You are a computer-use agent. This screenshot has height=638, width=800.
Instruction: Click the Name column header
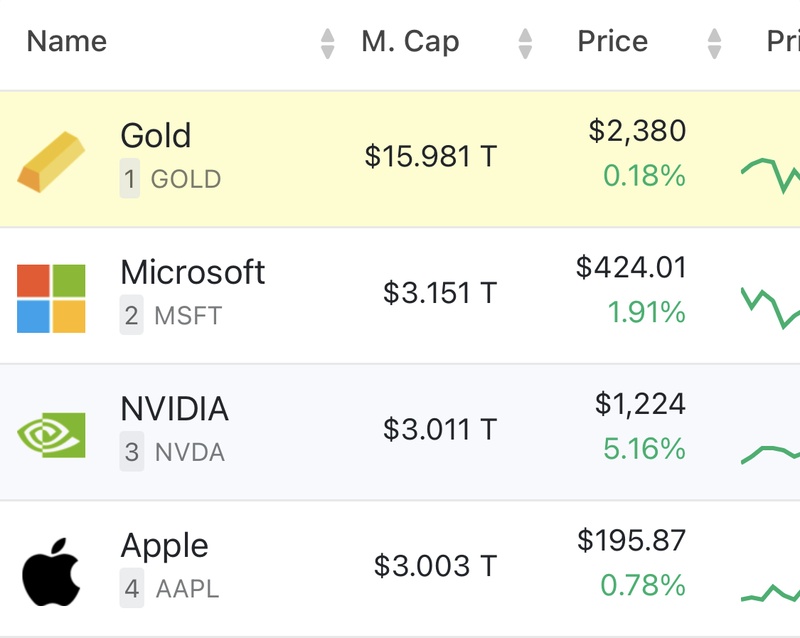click(x=66, y=42)
